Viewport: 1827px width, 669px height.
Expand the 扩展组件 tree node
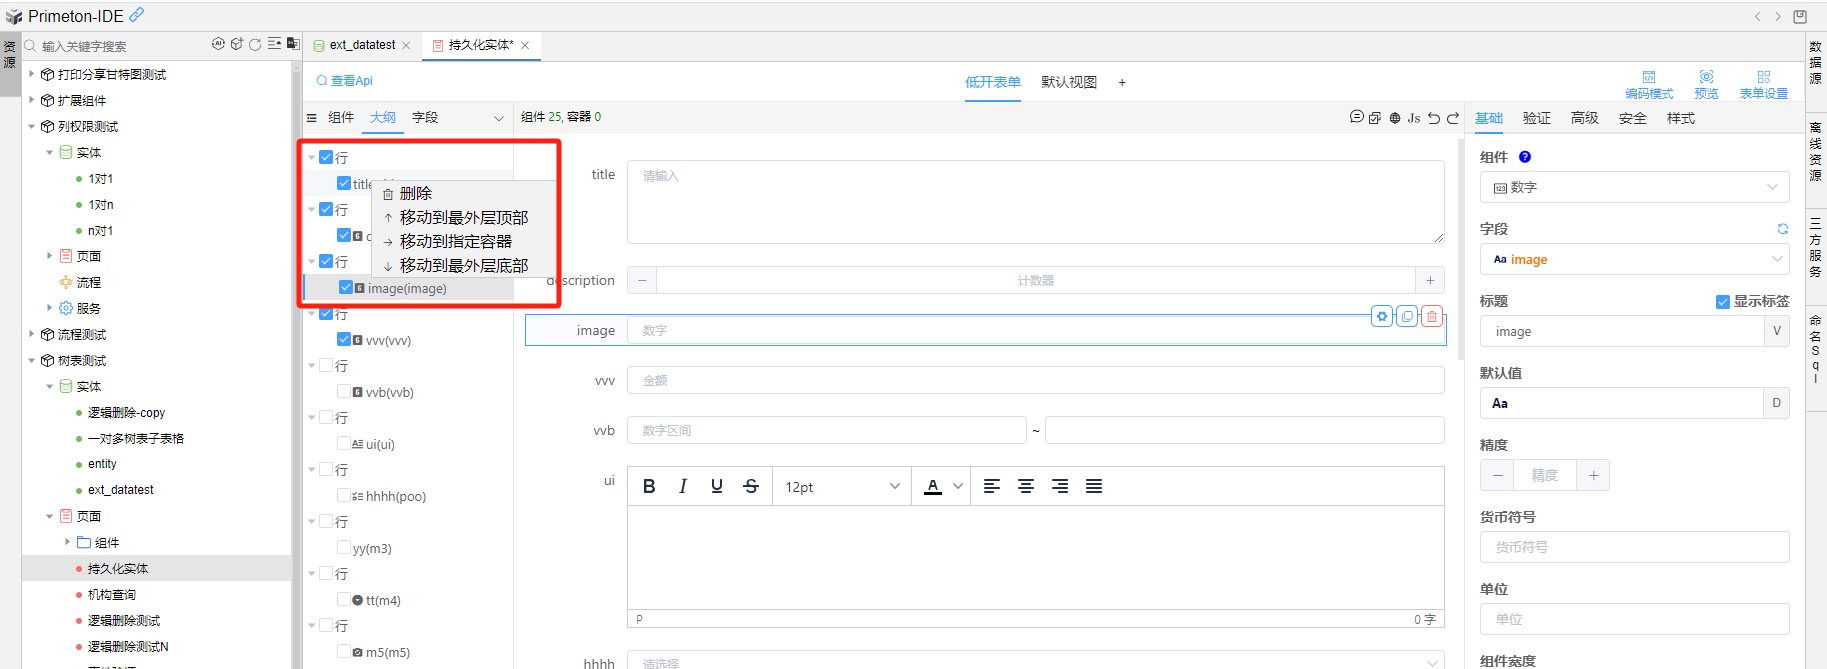coord(31,100)
